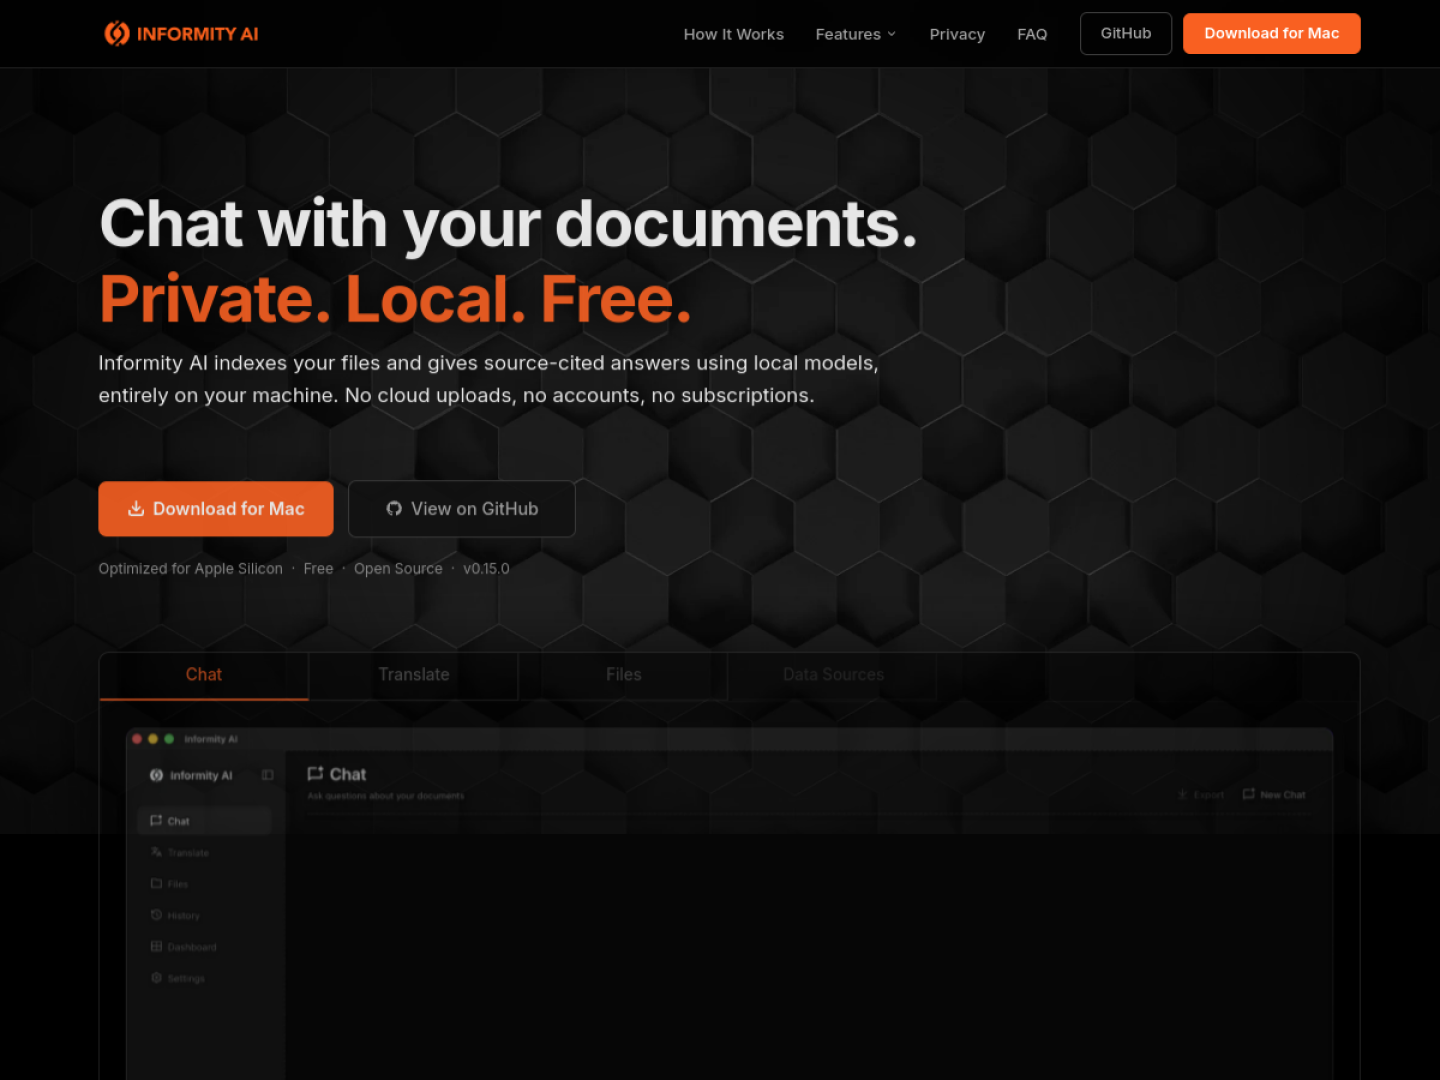This screenshot has width=1440, height=1080.
Task: Select Translate in the app preview sidebar
Action: [x=204, y=853]
